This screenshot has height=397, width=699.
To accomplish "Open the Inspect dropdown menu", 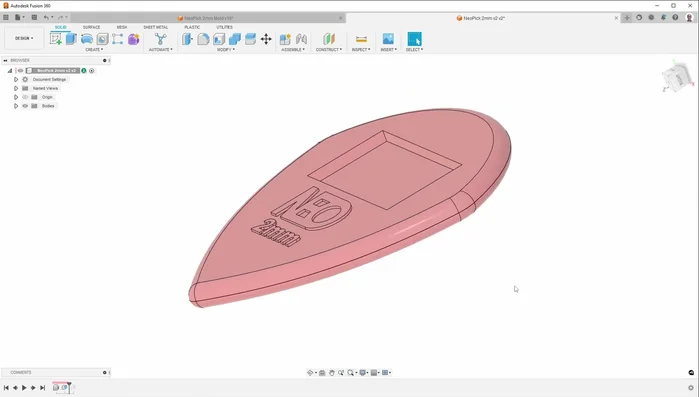I will (x=361, y=49).
